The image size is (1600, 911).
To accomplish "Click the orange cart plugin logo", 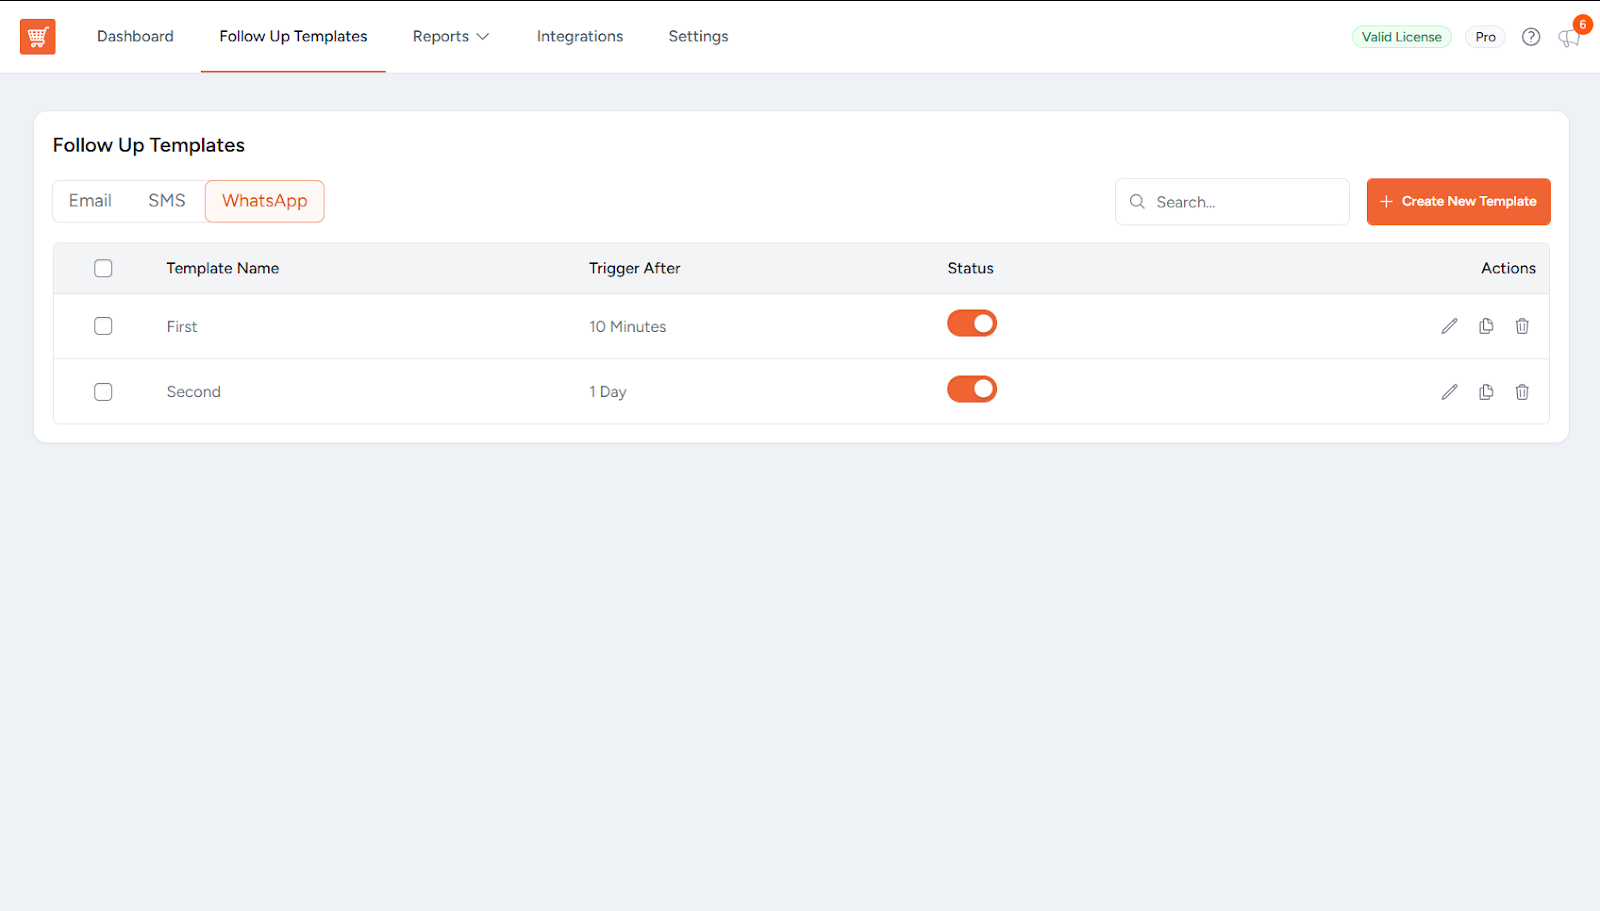I will [37, 36].
